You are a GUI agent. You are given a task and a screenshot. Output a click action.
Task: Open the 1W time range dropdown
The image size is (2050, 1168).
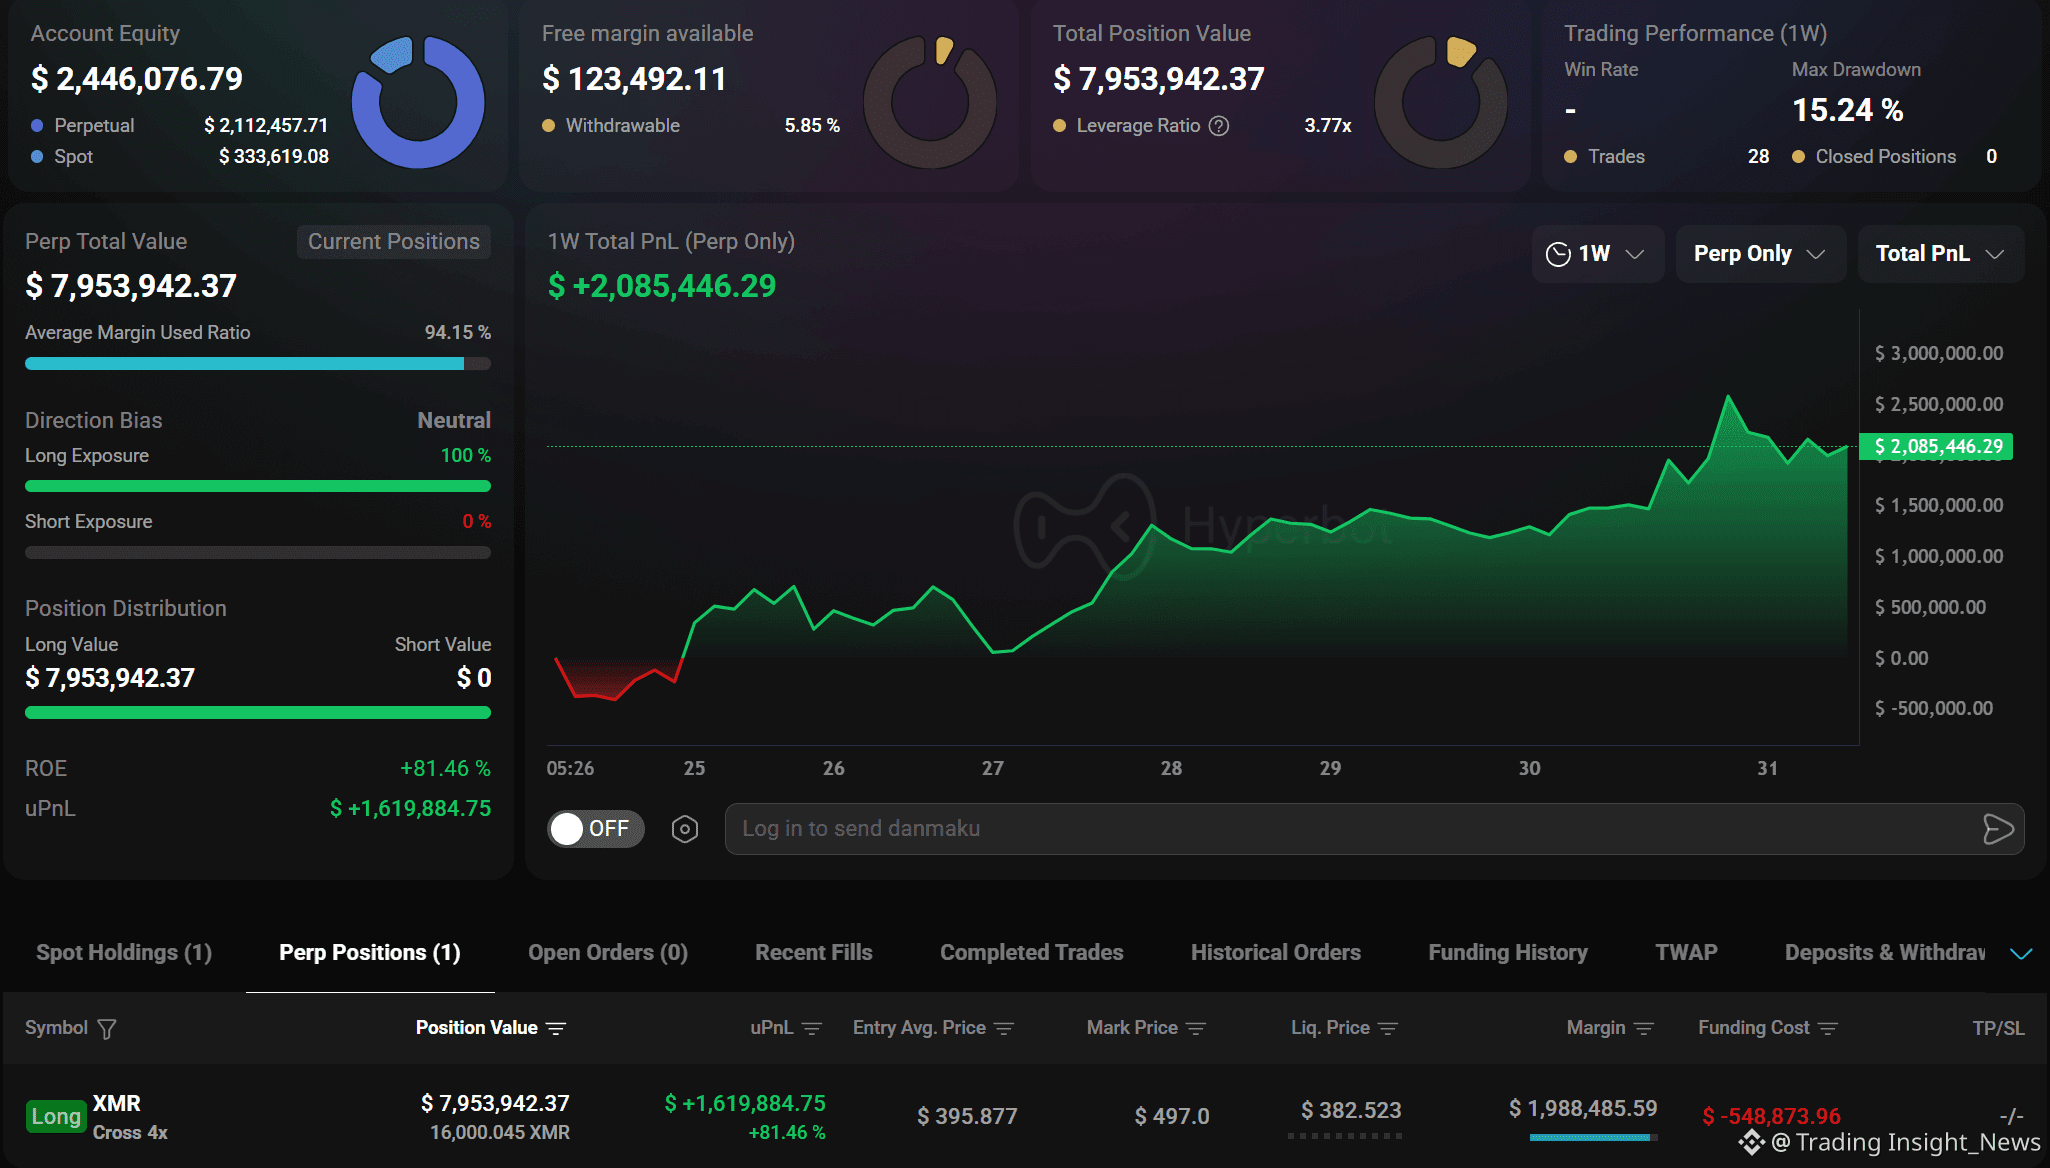coord(1597,254)
